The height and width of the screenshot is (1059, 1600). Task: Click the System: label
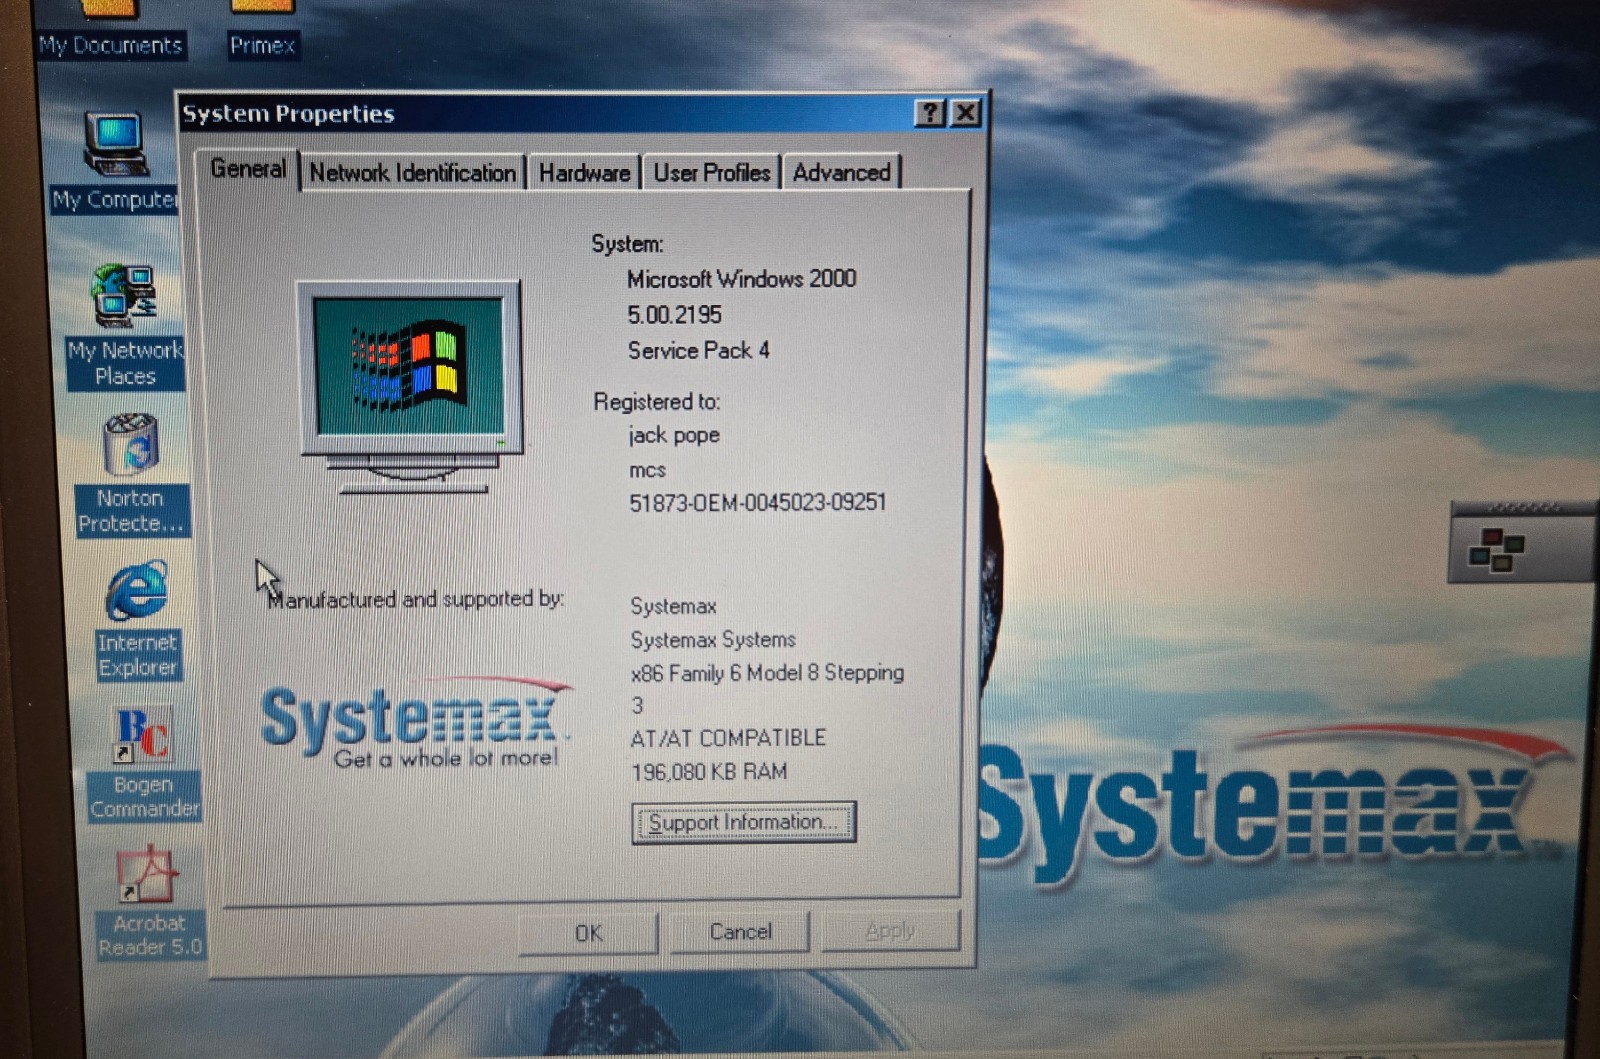[x=627, y=244]
